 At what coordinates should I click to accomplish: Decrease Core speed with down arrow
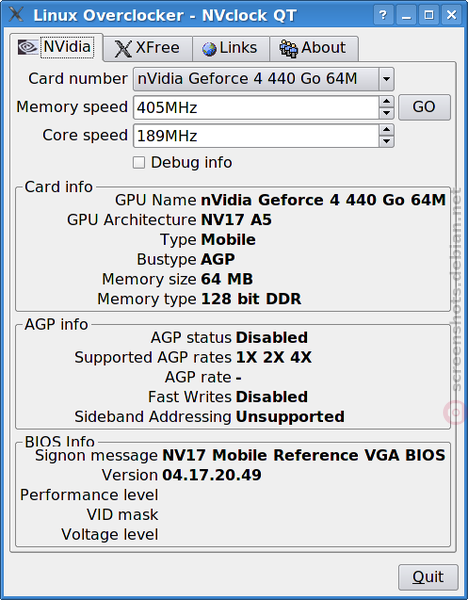(x=386, y=142)
